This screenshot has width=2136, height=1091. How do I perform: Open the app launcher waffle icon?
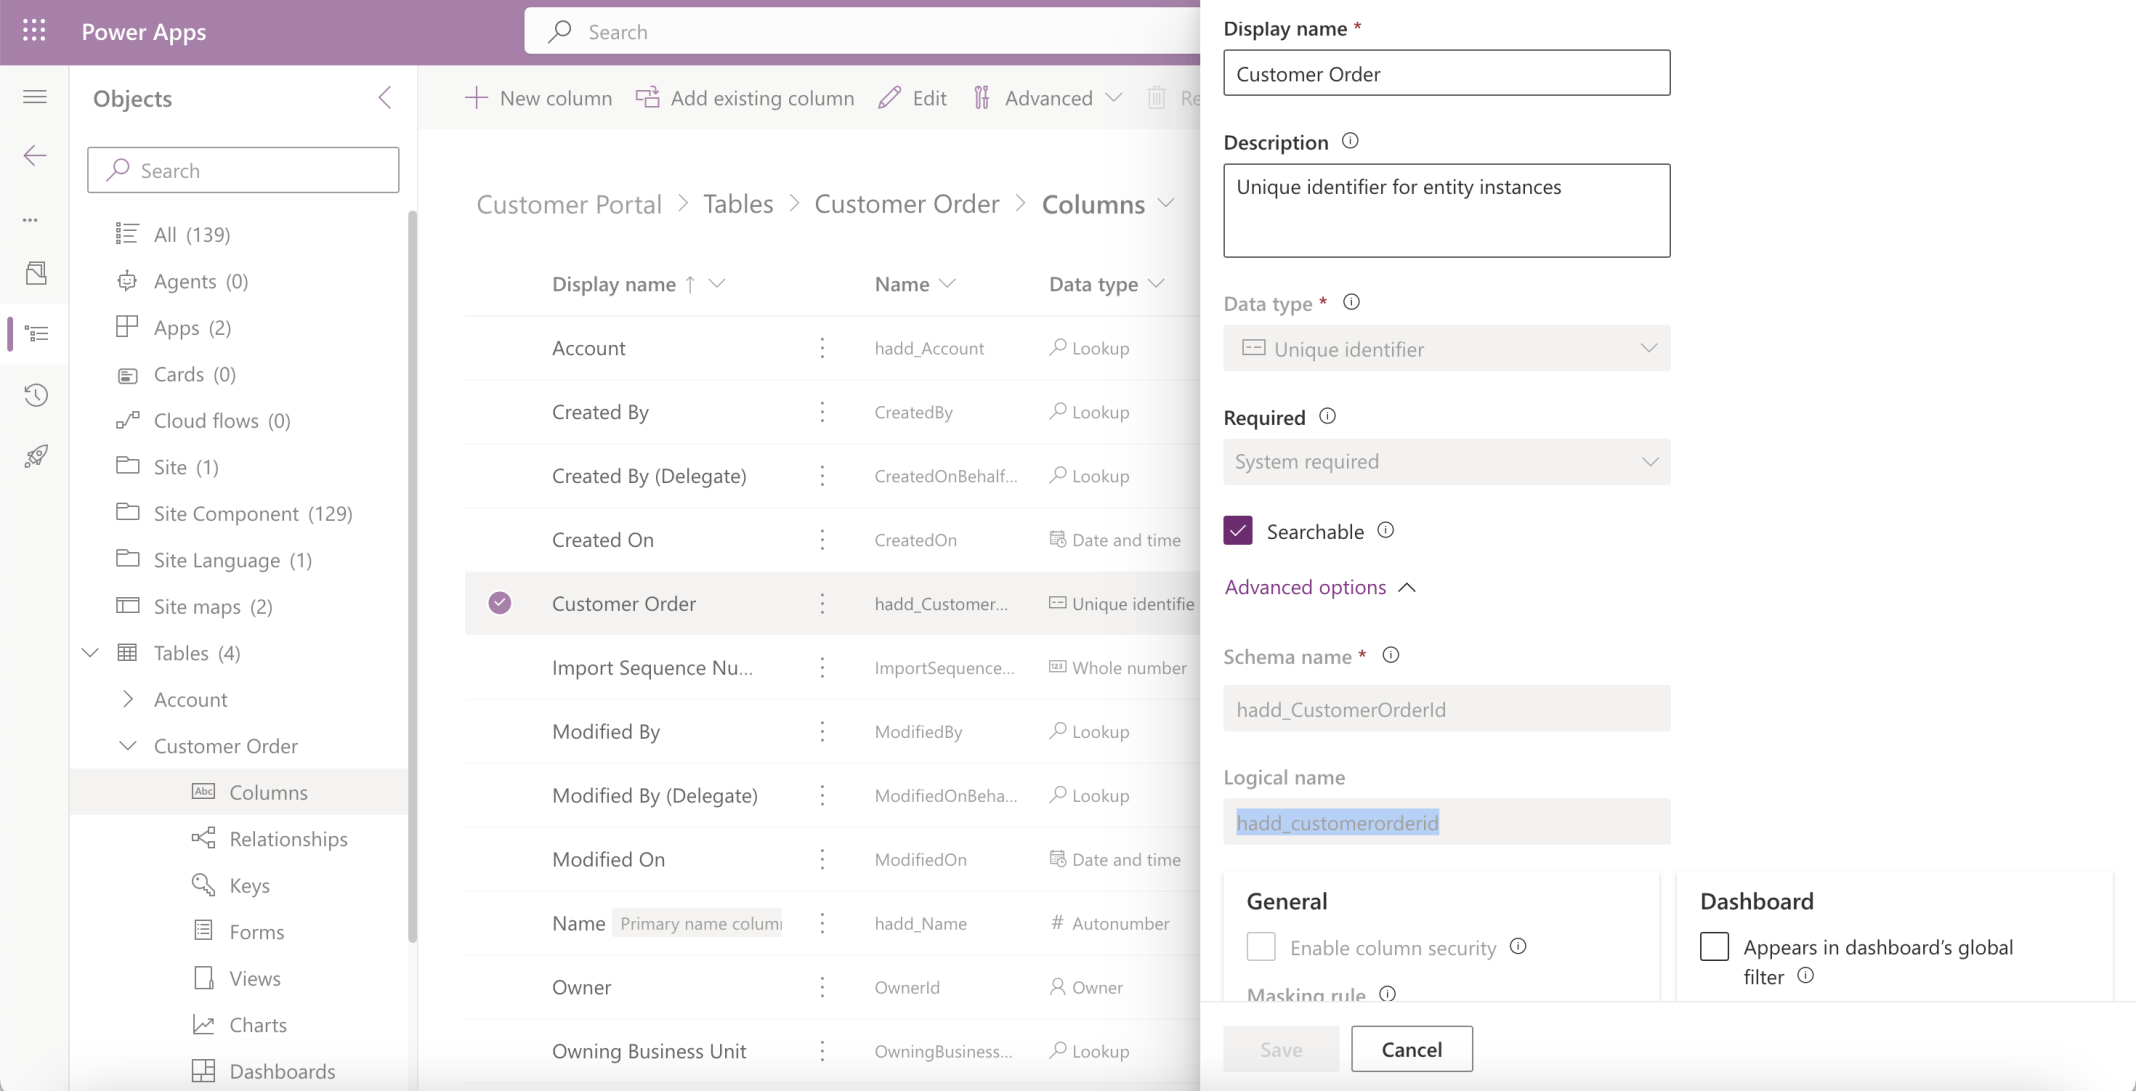[x=34, y=31]
